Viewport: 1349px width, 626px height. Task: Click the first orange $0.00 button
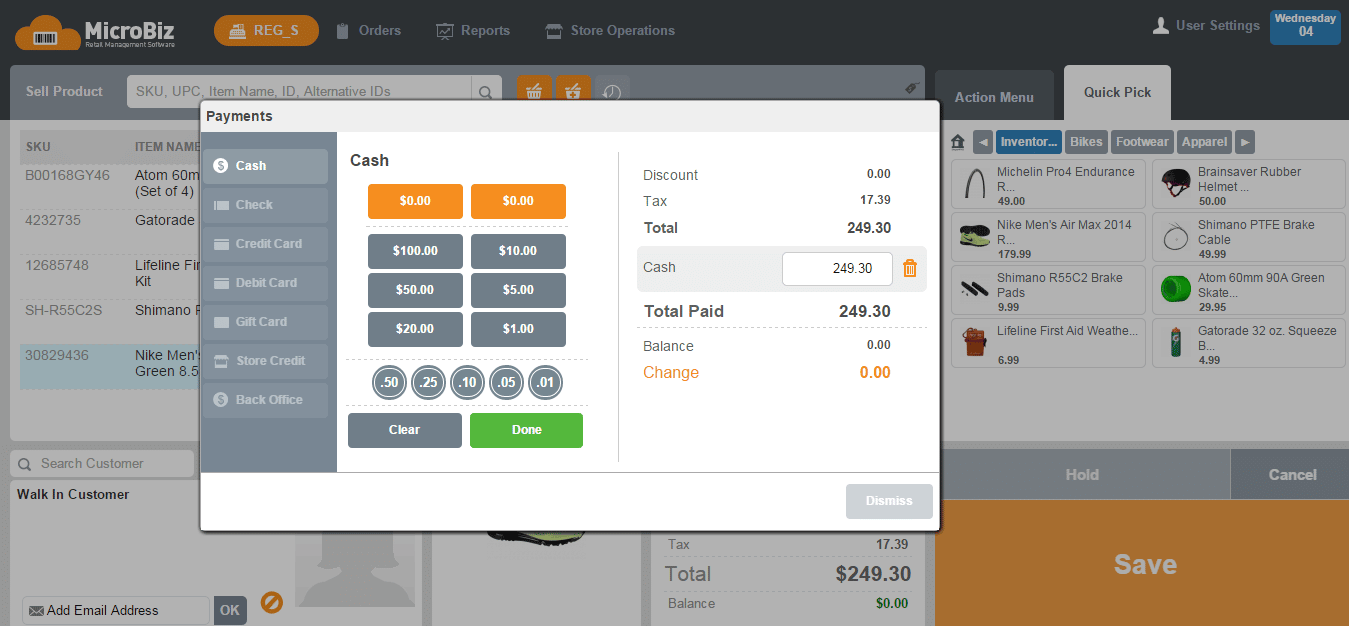[415, 201]
